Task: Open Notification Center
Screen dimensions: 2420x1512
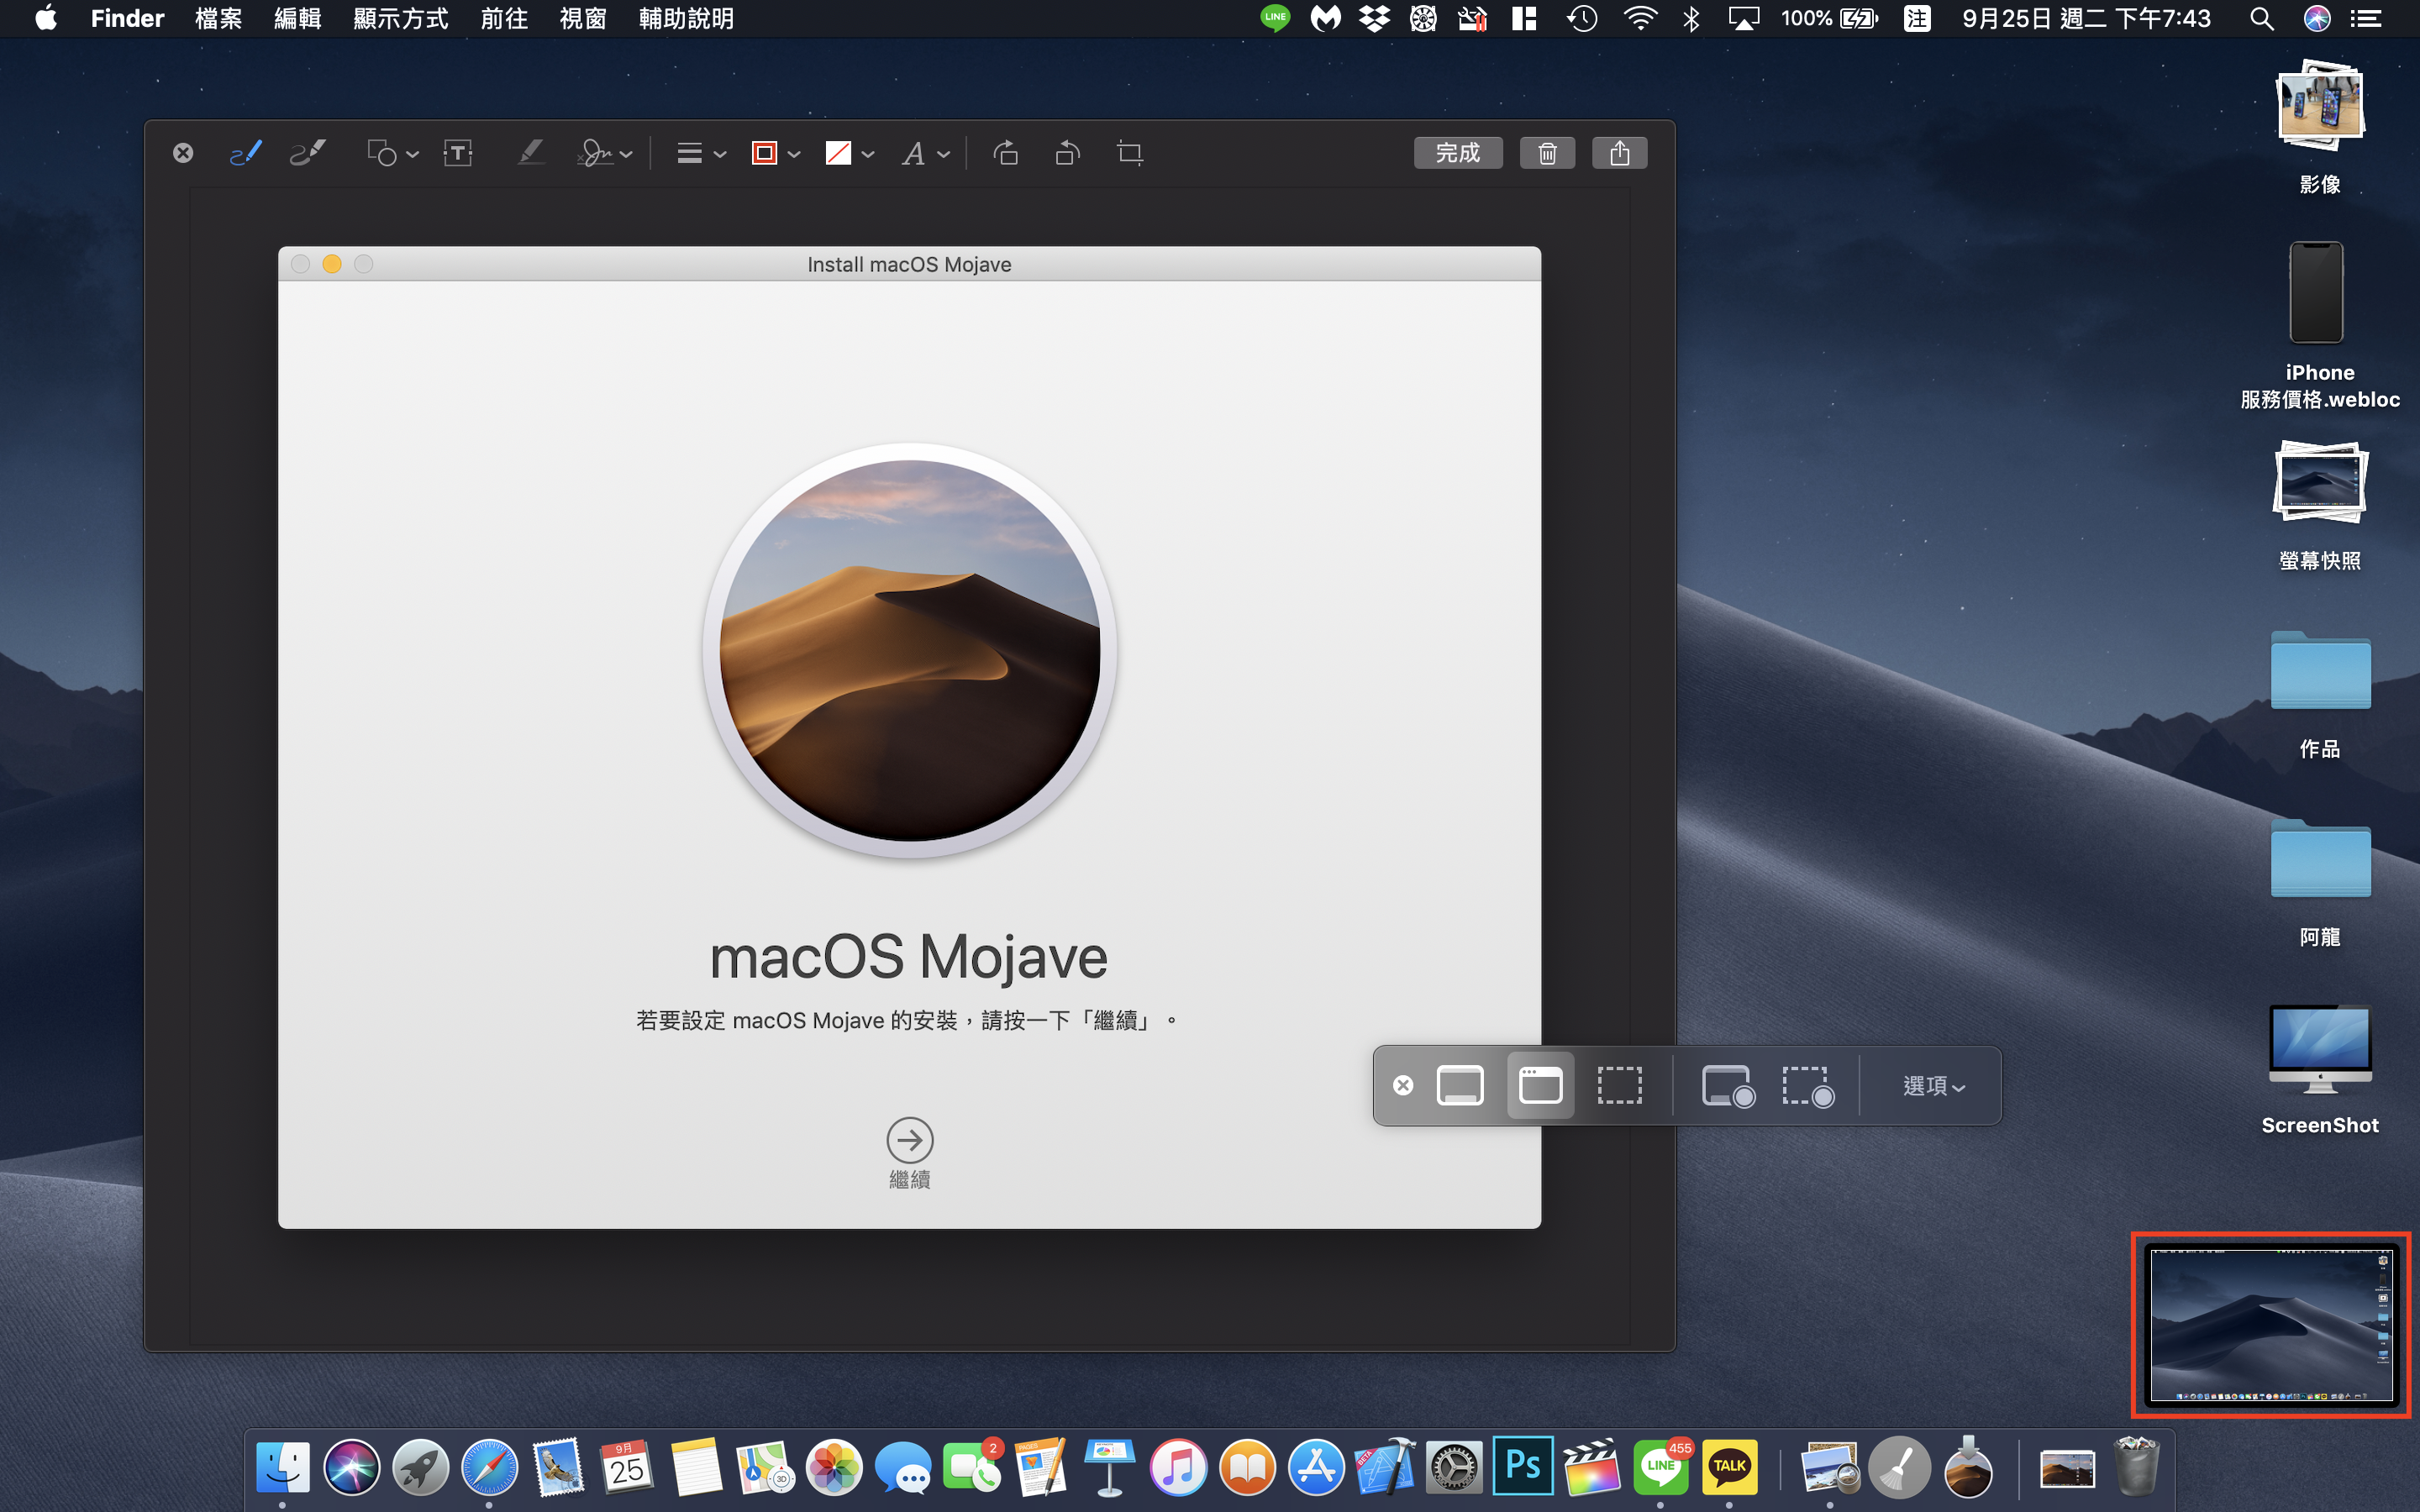Action: 2365,18
